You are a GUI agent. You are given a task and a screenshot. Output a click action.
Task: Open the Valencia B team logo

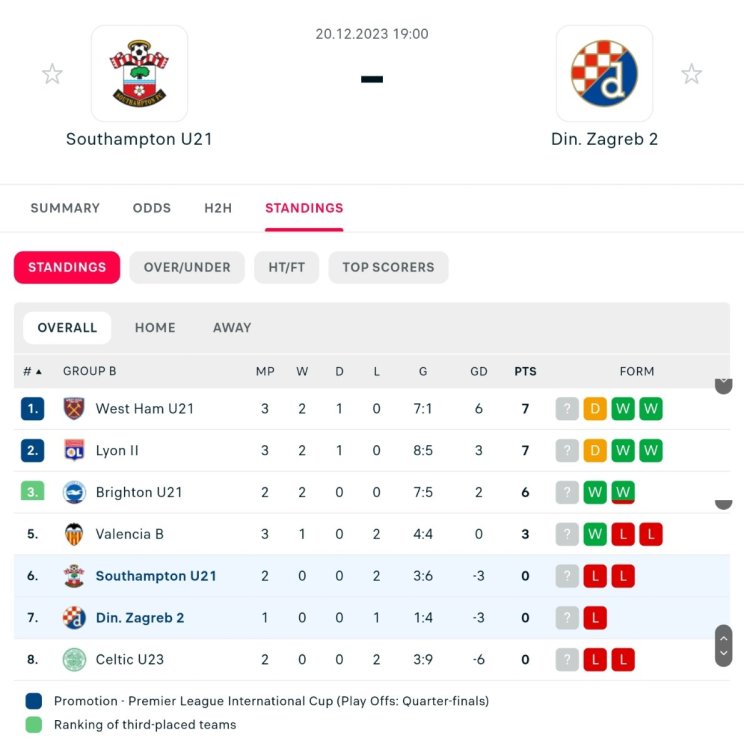(x=74, y=534)
